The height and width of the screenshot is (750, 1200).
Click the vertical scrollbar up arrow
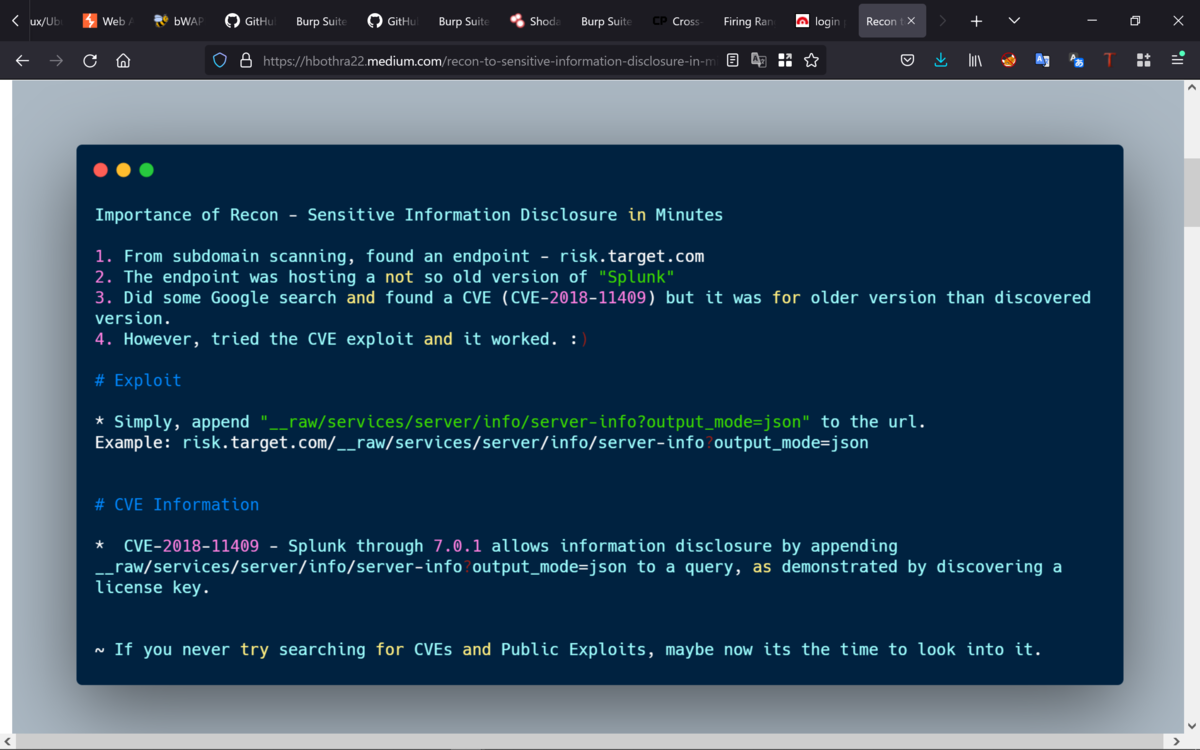click(1192, 88)
